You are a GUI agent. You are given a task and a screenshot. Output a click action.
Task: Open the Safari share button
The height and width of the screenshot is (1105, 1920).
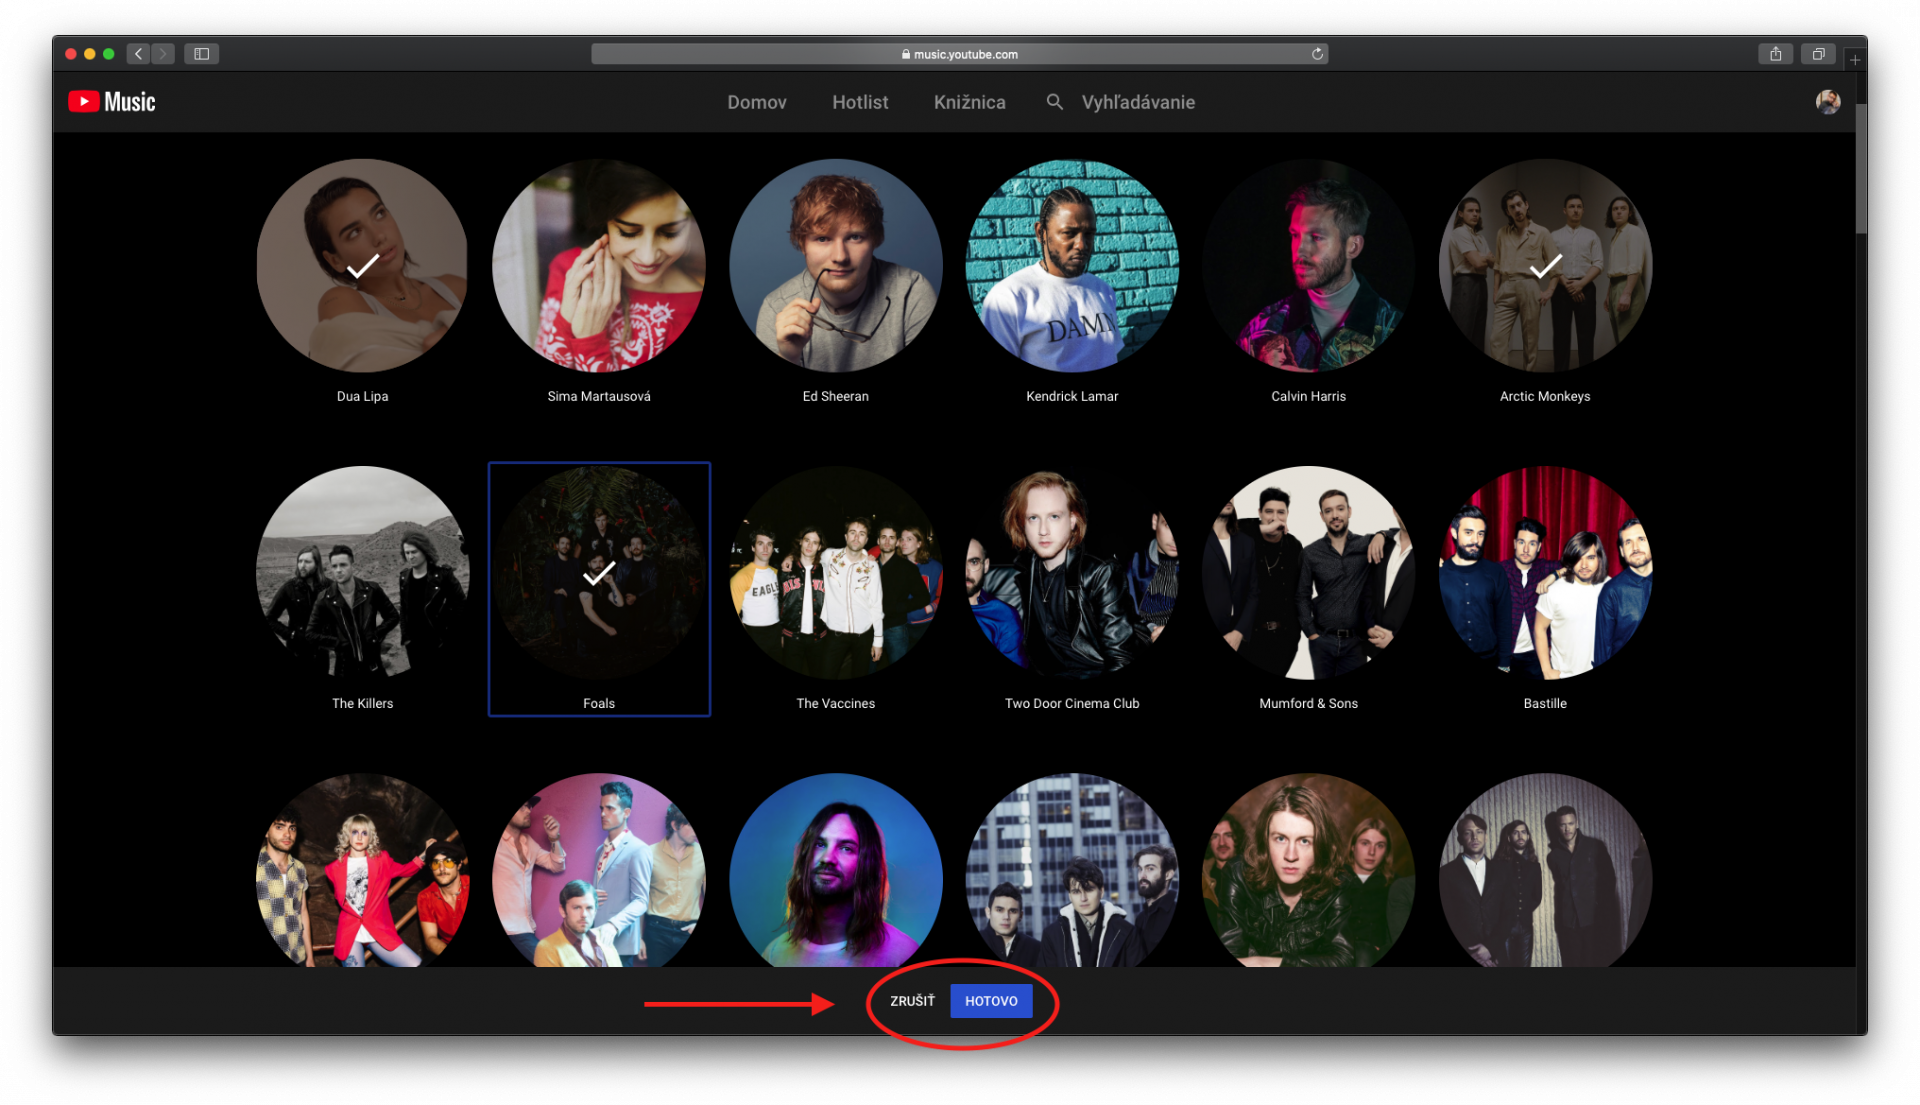tap(1775, 54)
